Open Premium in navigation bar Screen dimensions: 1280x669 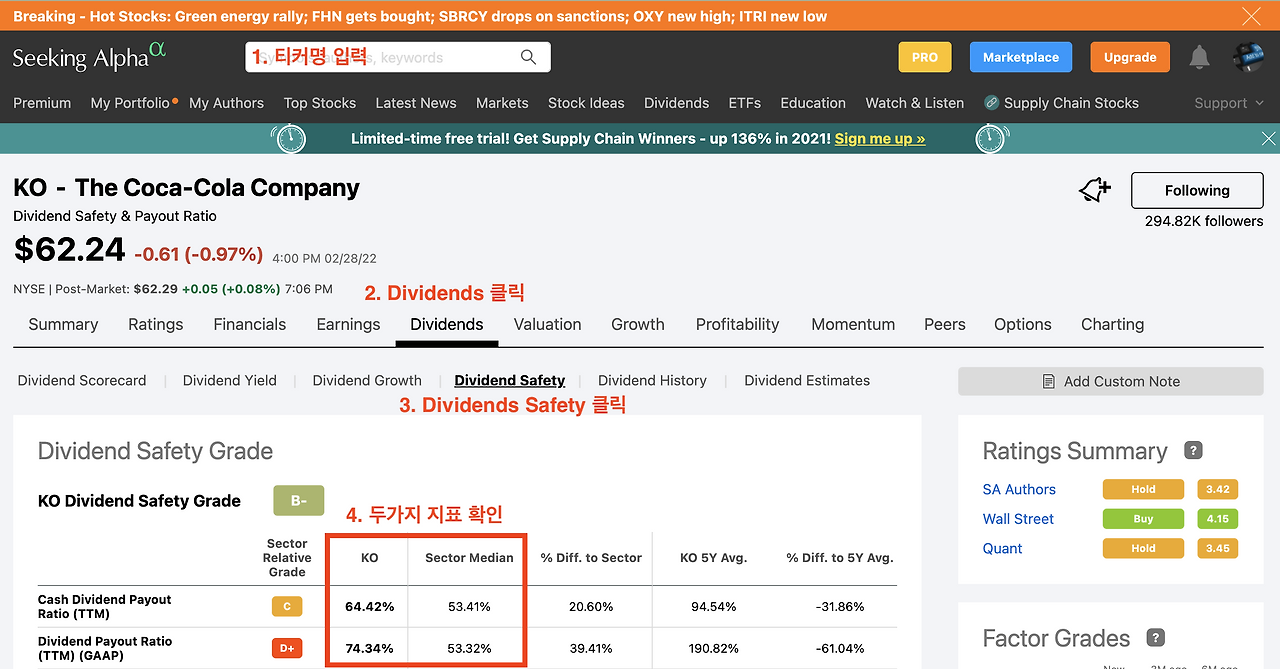tap(42, 103)
